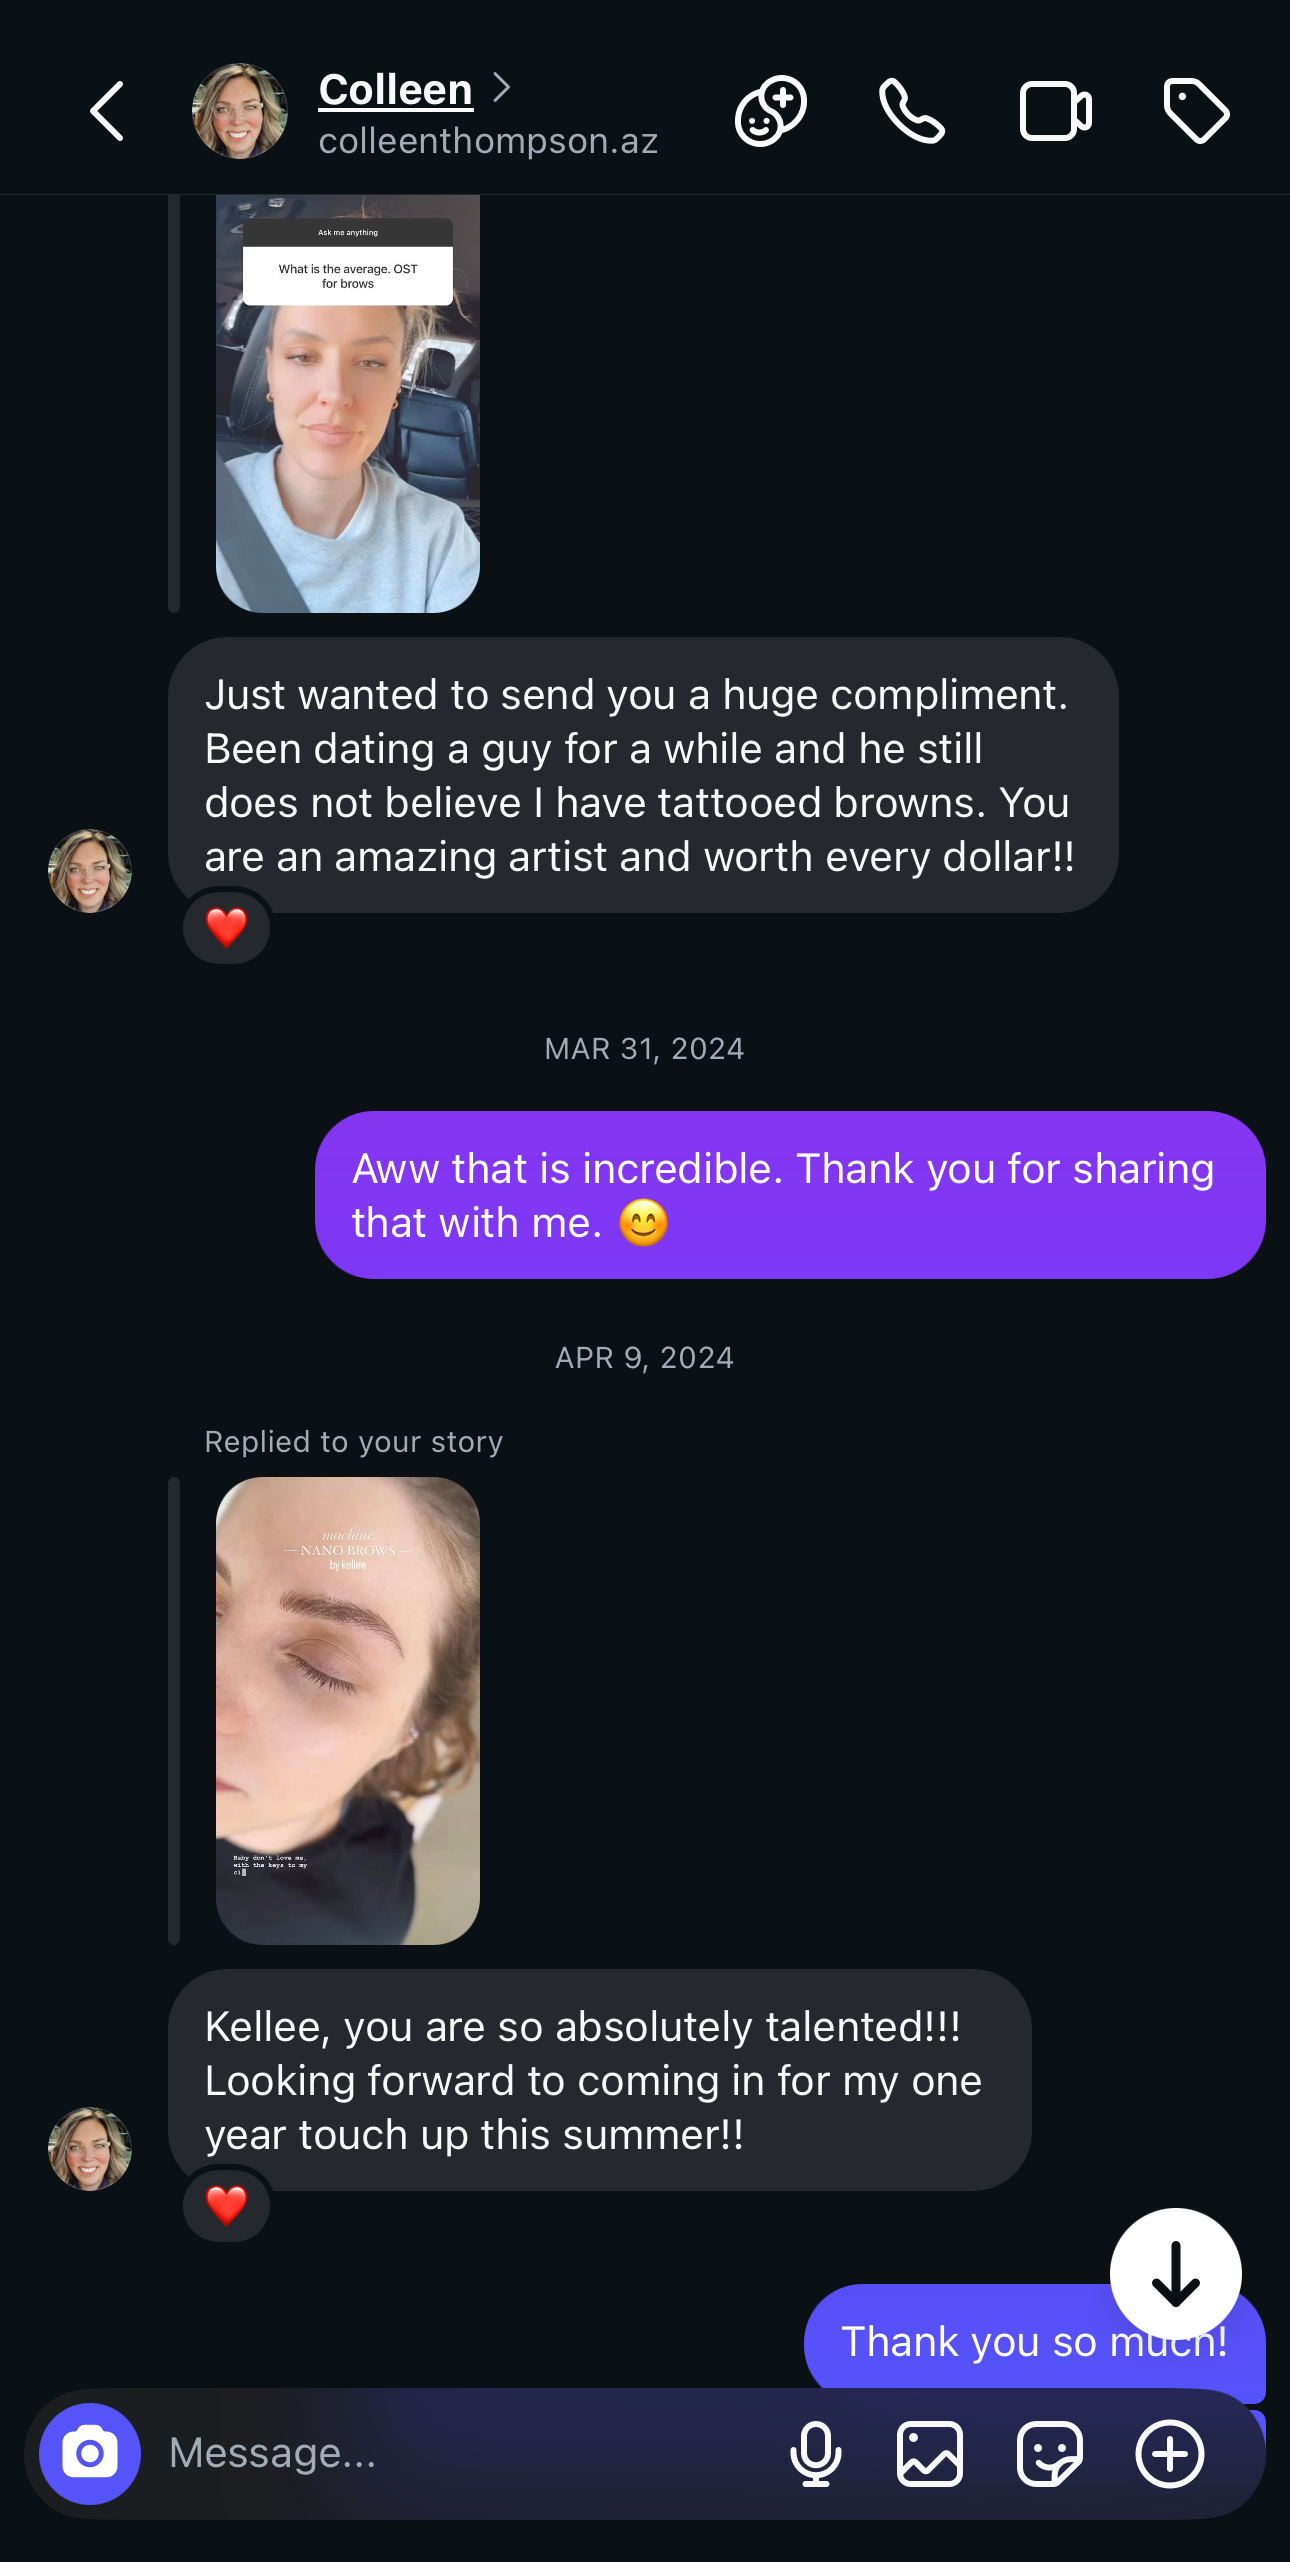Record a voice message with microphone

click(x=816, y=2453)
